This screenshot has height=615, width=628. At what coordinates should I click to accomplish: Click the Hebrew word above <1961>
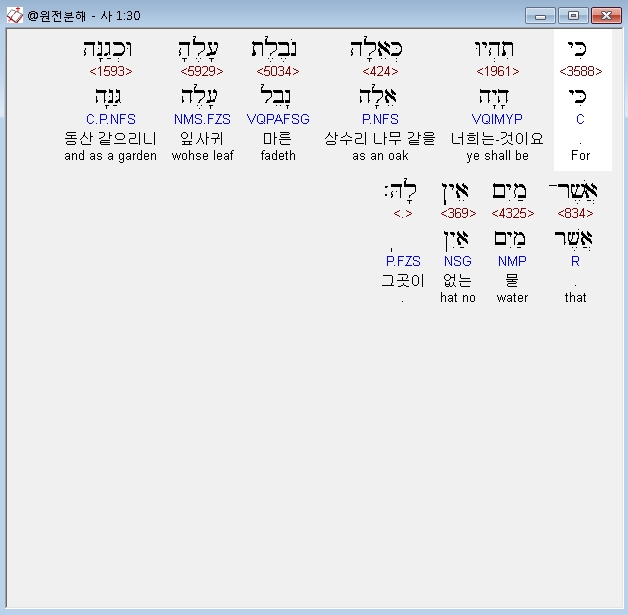[495, 49]
